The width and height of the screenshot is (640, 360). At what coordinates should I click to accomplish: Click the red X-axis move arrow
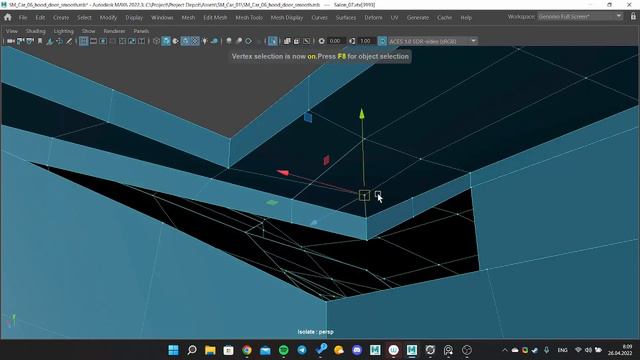[282, 173]
